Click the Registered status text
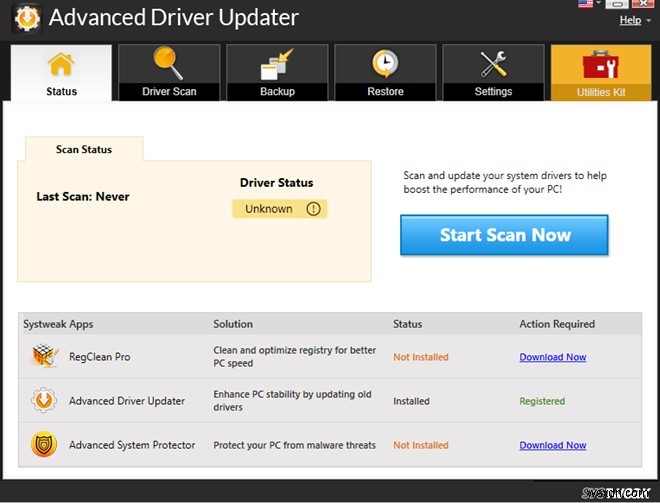 (x=542, y=401)
